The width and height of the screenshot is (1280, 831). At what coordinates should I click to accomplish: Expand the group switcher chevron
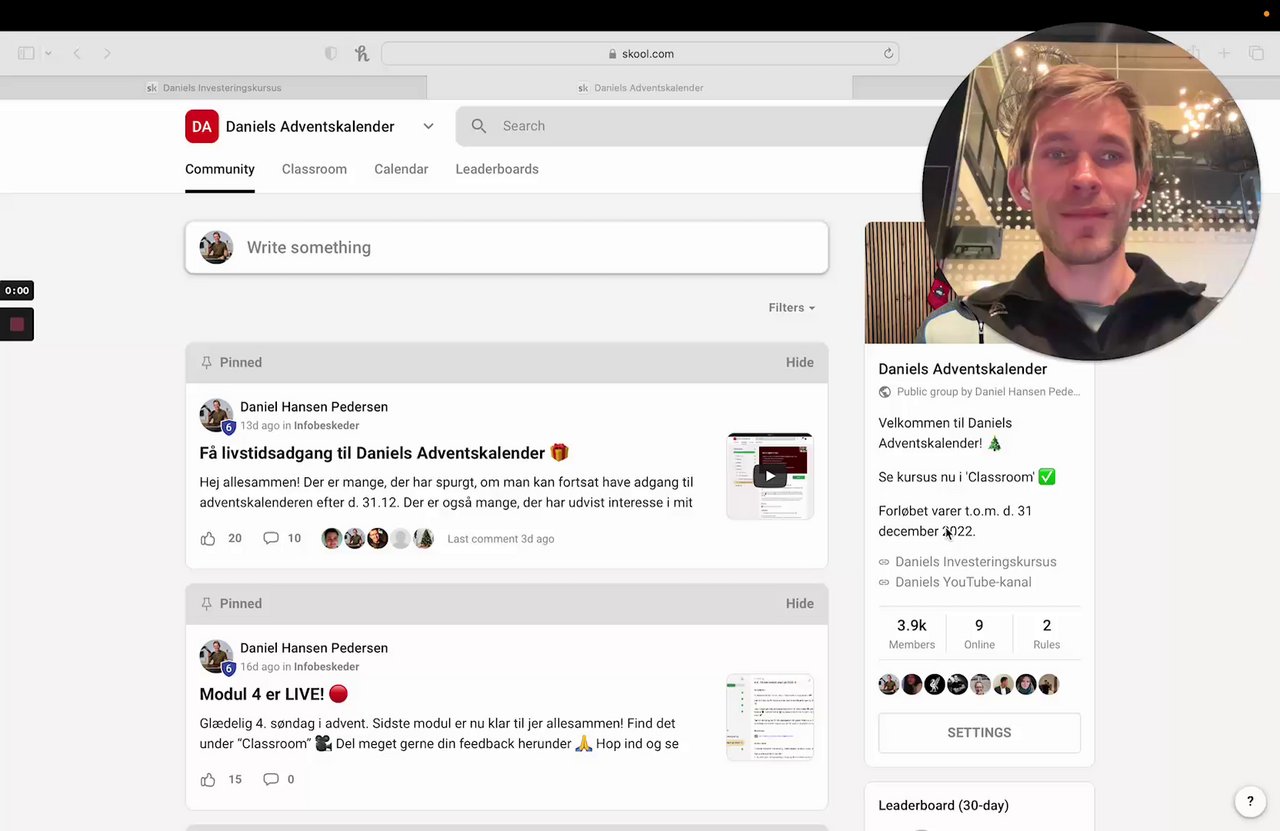point(428,126)
